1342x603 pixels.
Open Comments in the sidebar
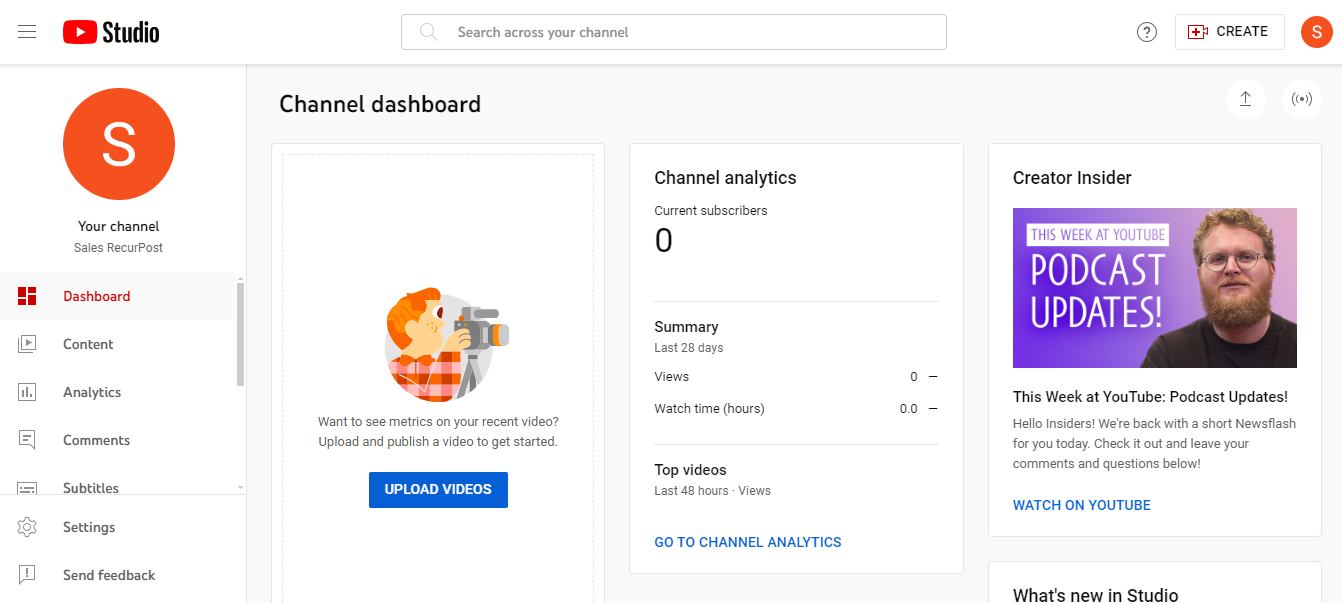tap(118, 440)
